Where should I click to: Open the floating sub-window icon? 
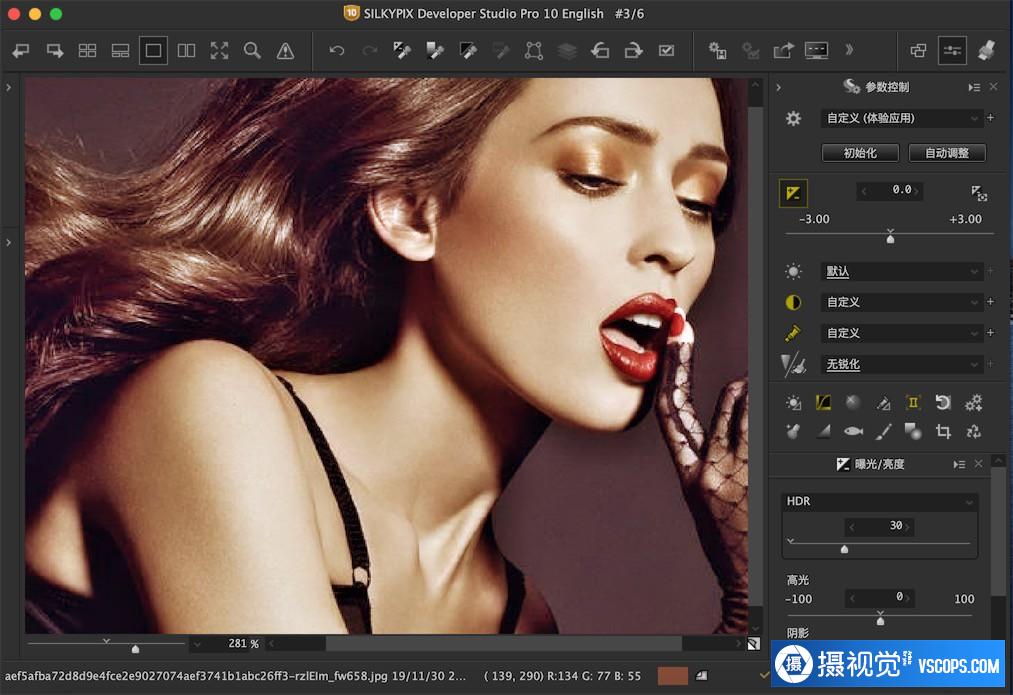(918, 50)
